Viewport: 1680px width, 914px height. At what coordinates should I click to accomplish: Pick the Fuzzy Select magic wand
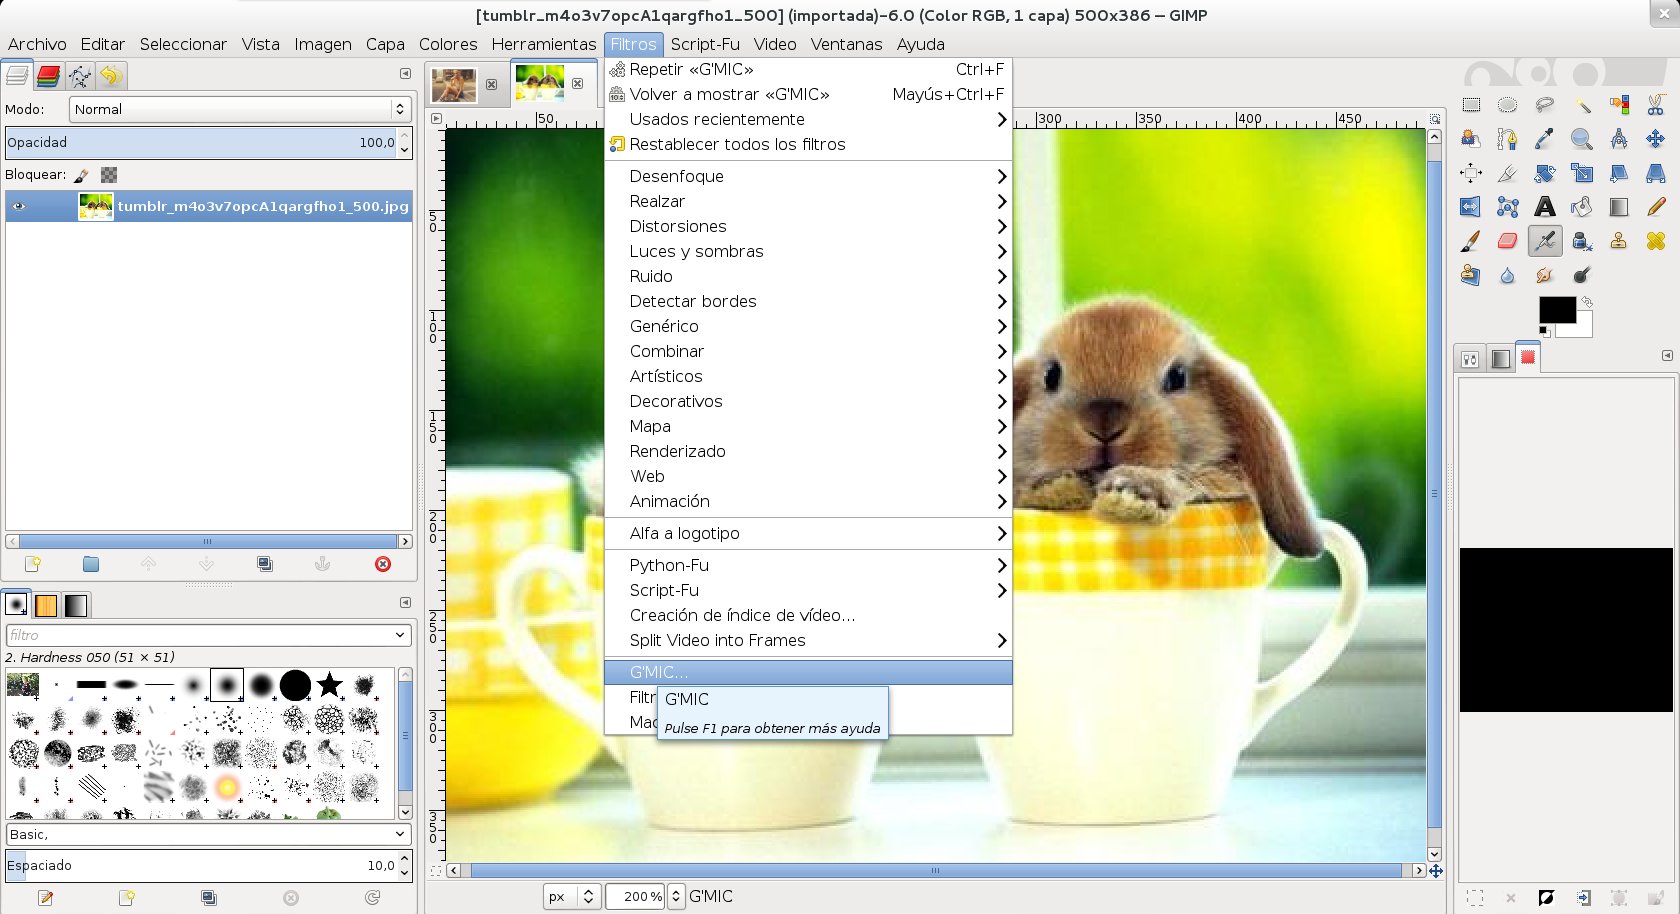coord(1582,105)
